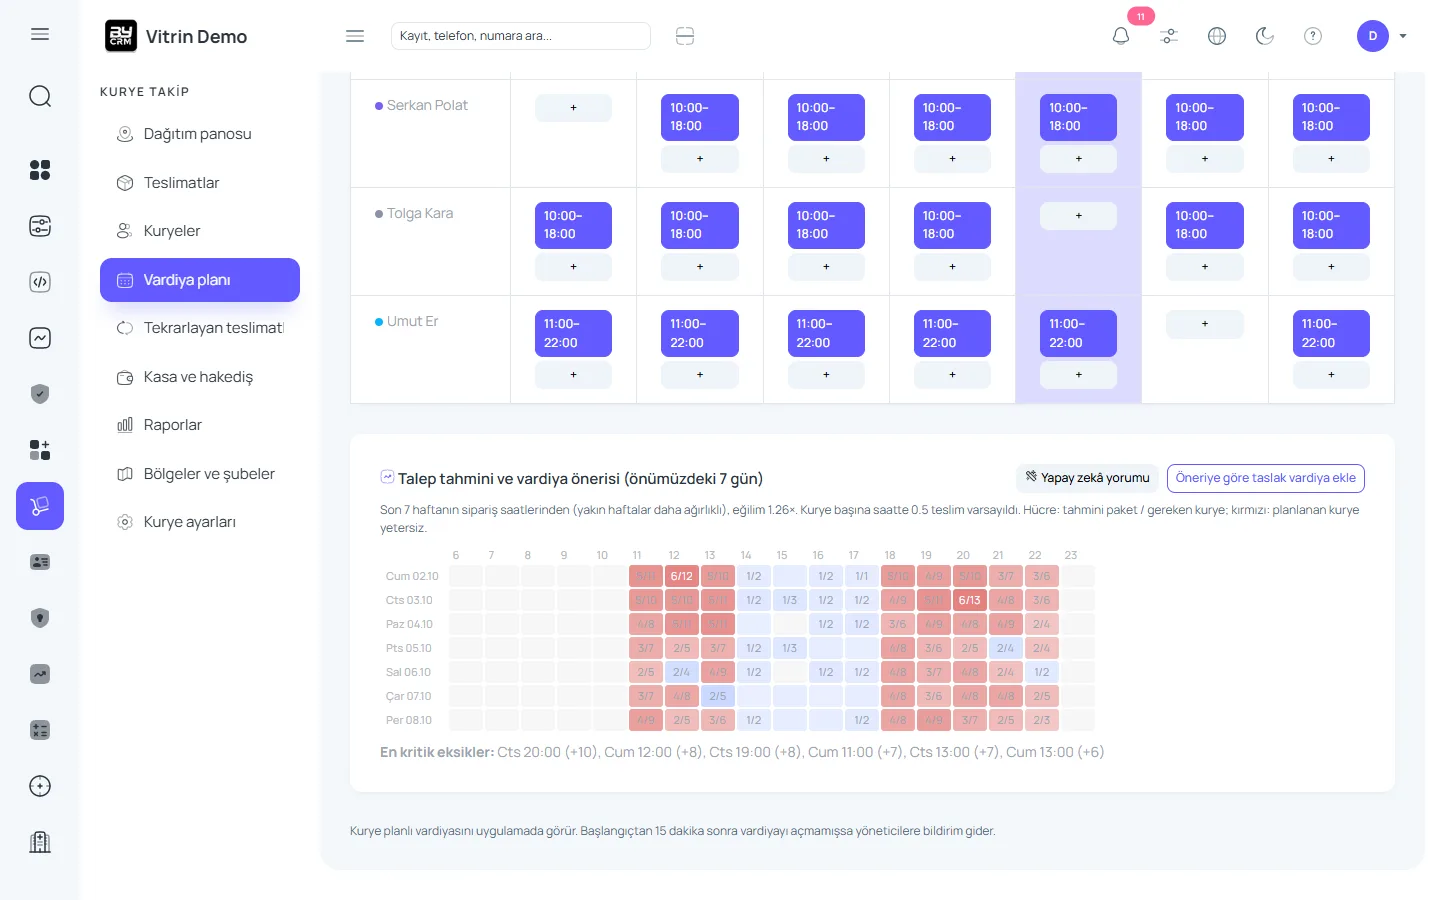
Task: Click Yapay zekâ yorumu button
Action: [x=1087, y=478]
